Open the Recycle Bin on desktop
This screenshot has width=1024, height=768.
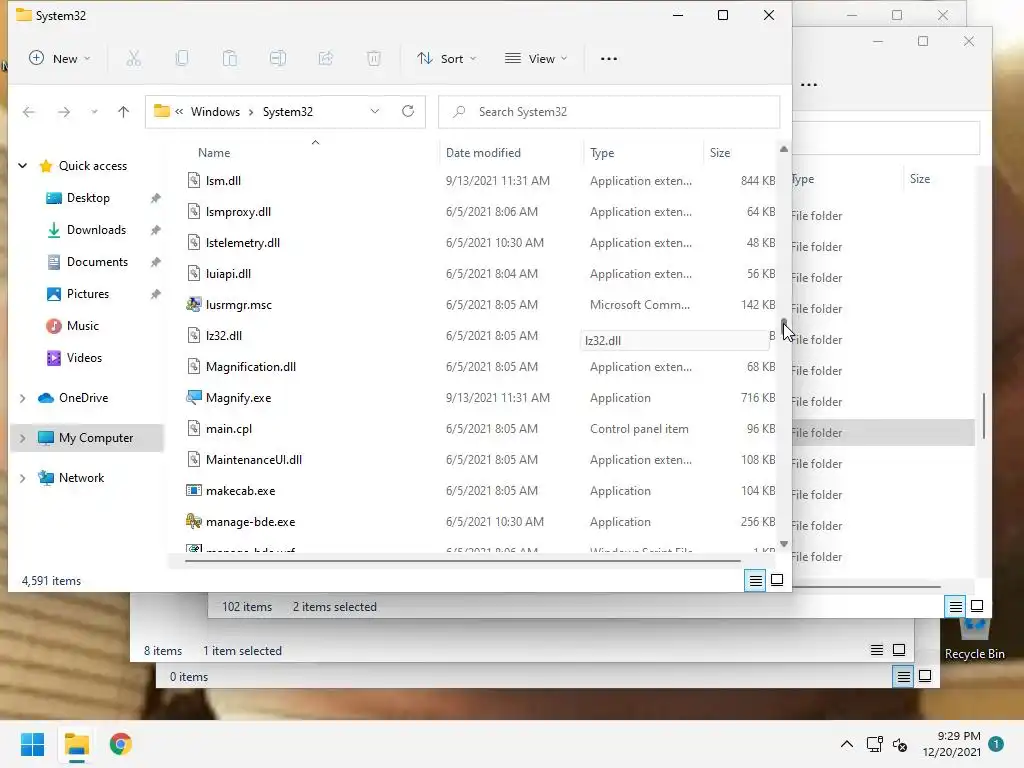pos(974,640)
